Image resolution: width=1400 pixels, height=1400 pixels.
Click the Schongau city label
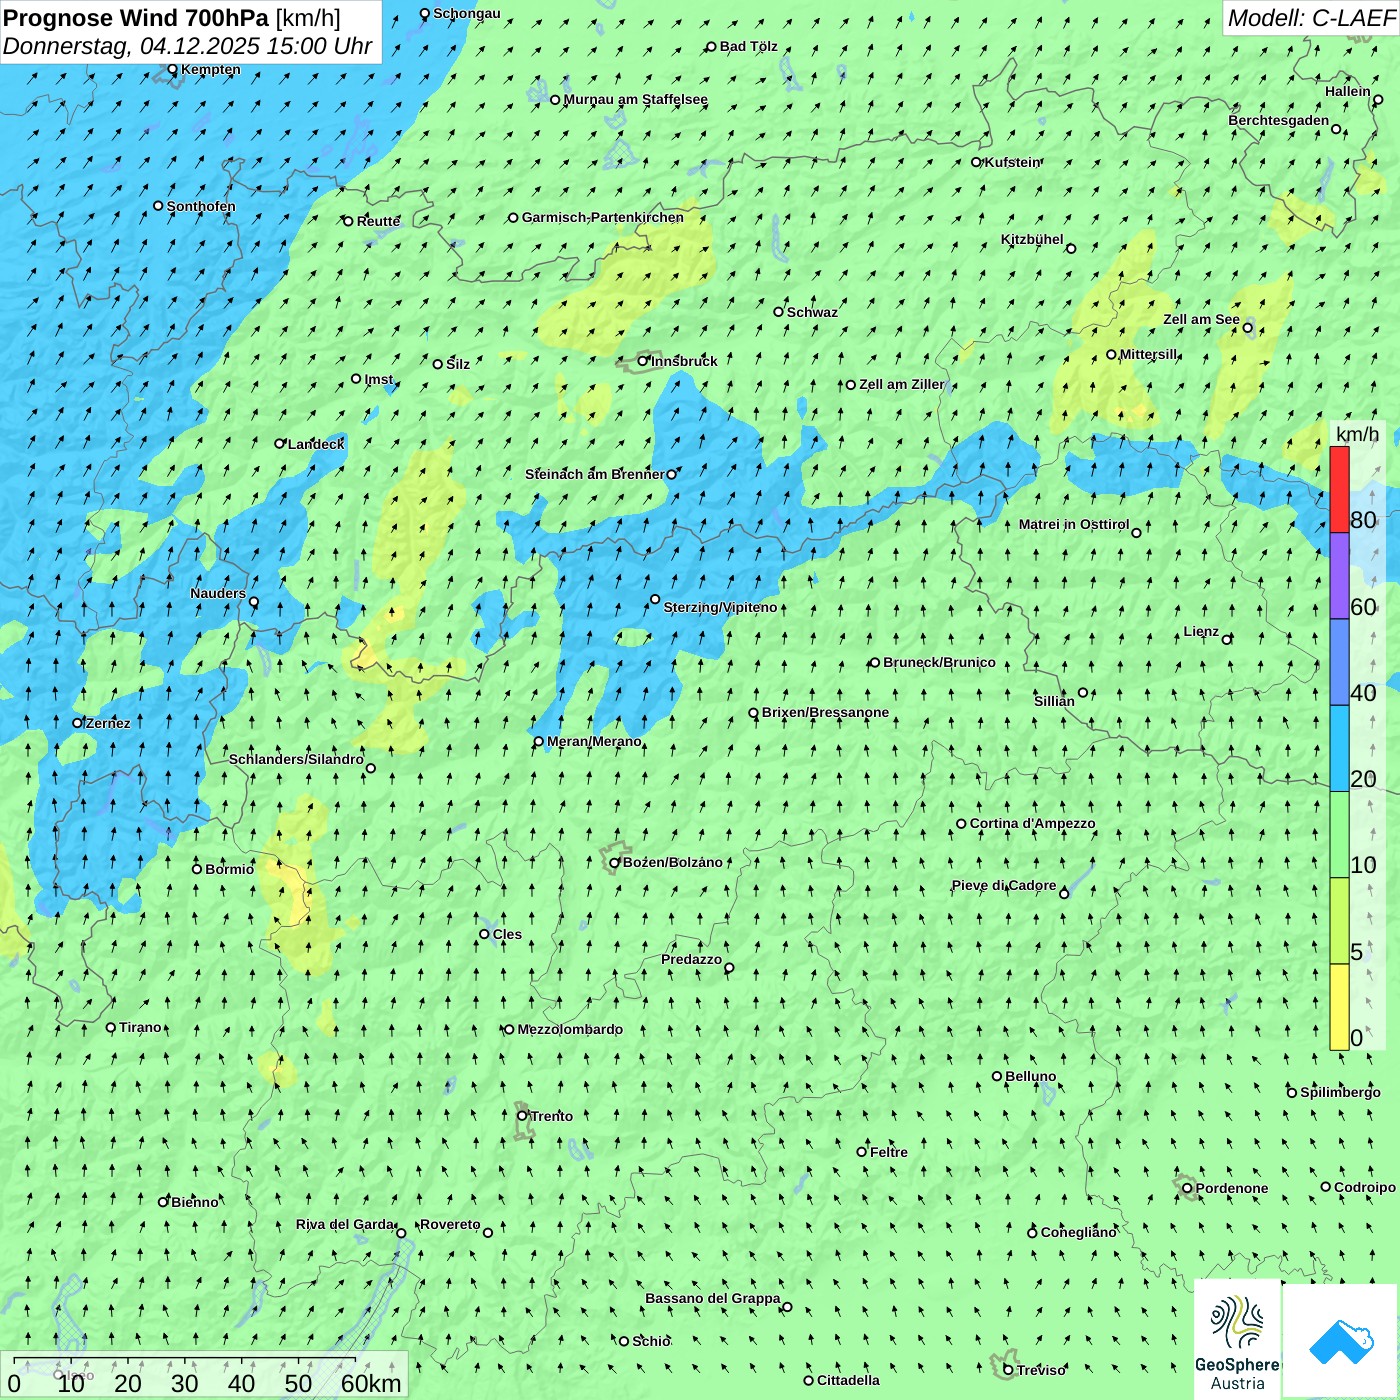tap(467, 13)
